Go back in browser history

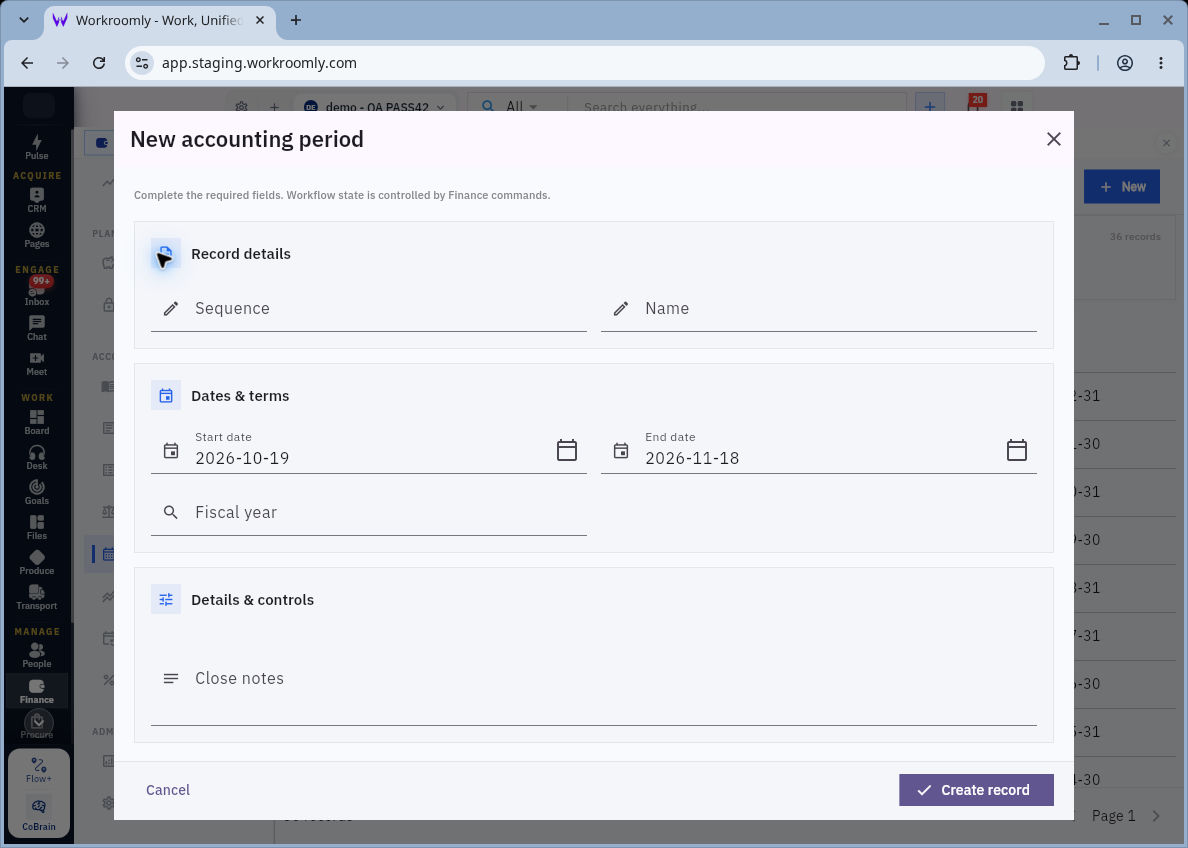[x=27, y=63]
